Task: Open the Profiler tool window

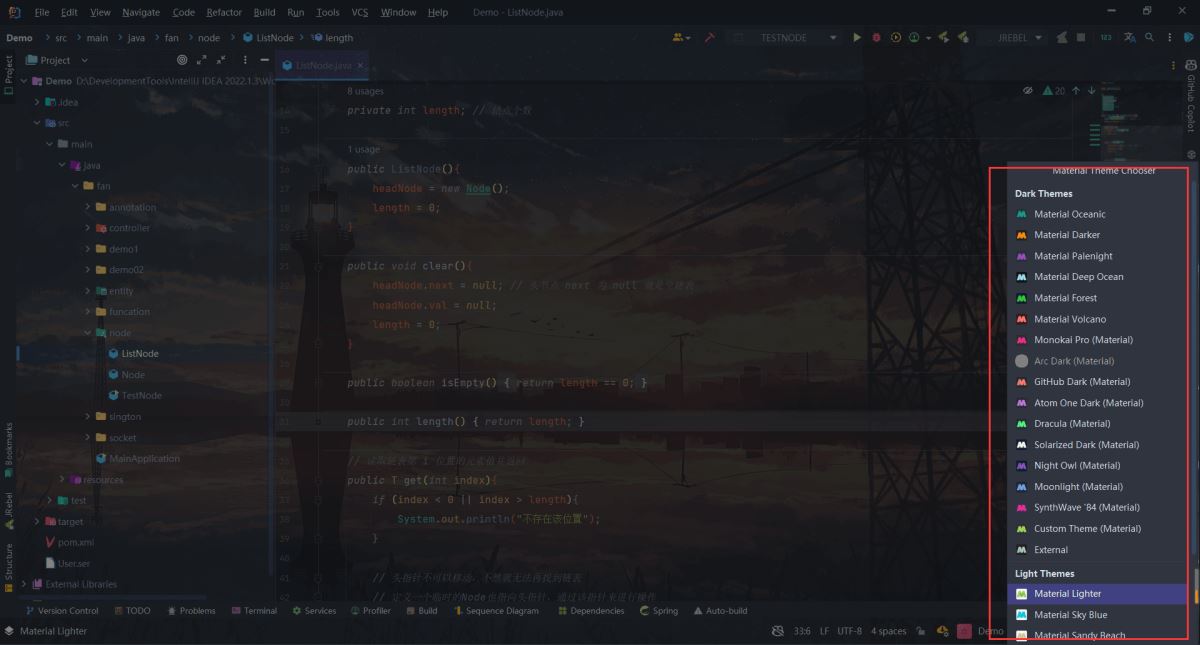Action: tap(370, 611)
